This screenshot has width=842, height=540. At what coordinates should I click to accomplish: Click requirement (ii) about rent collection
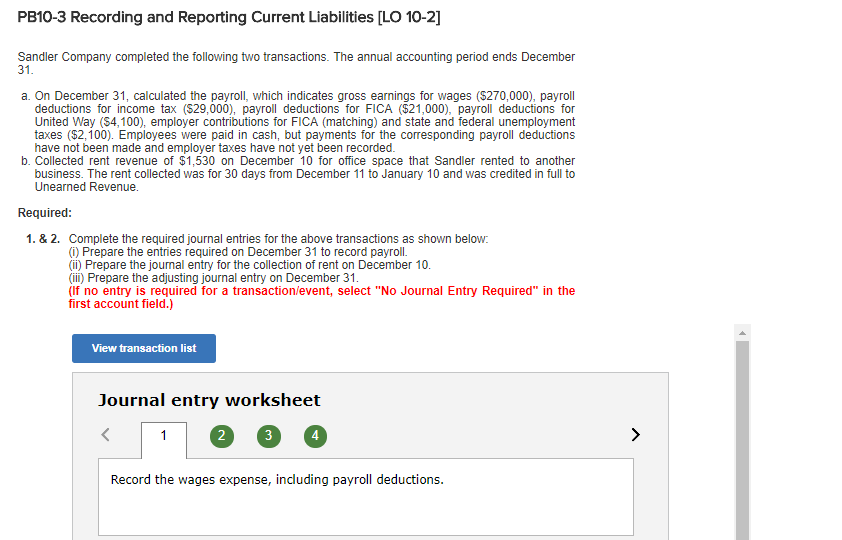(x=250, y=265)
